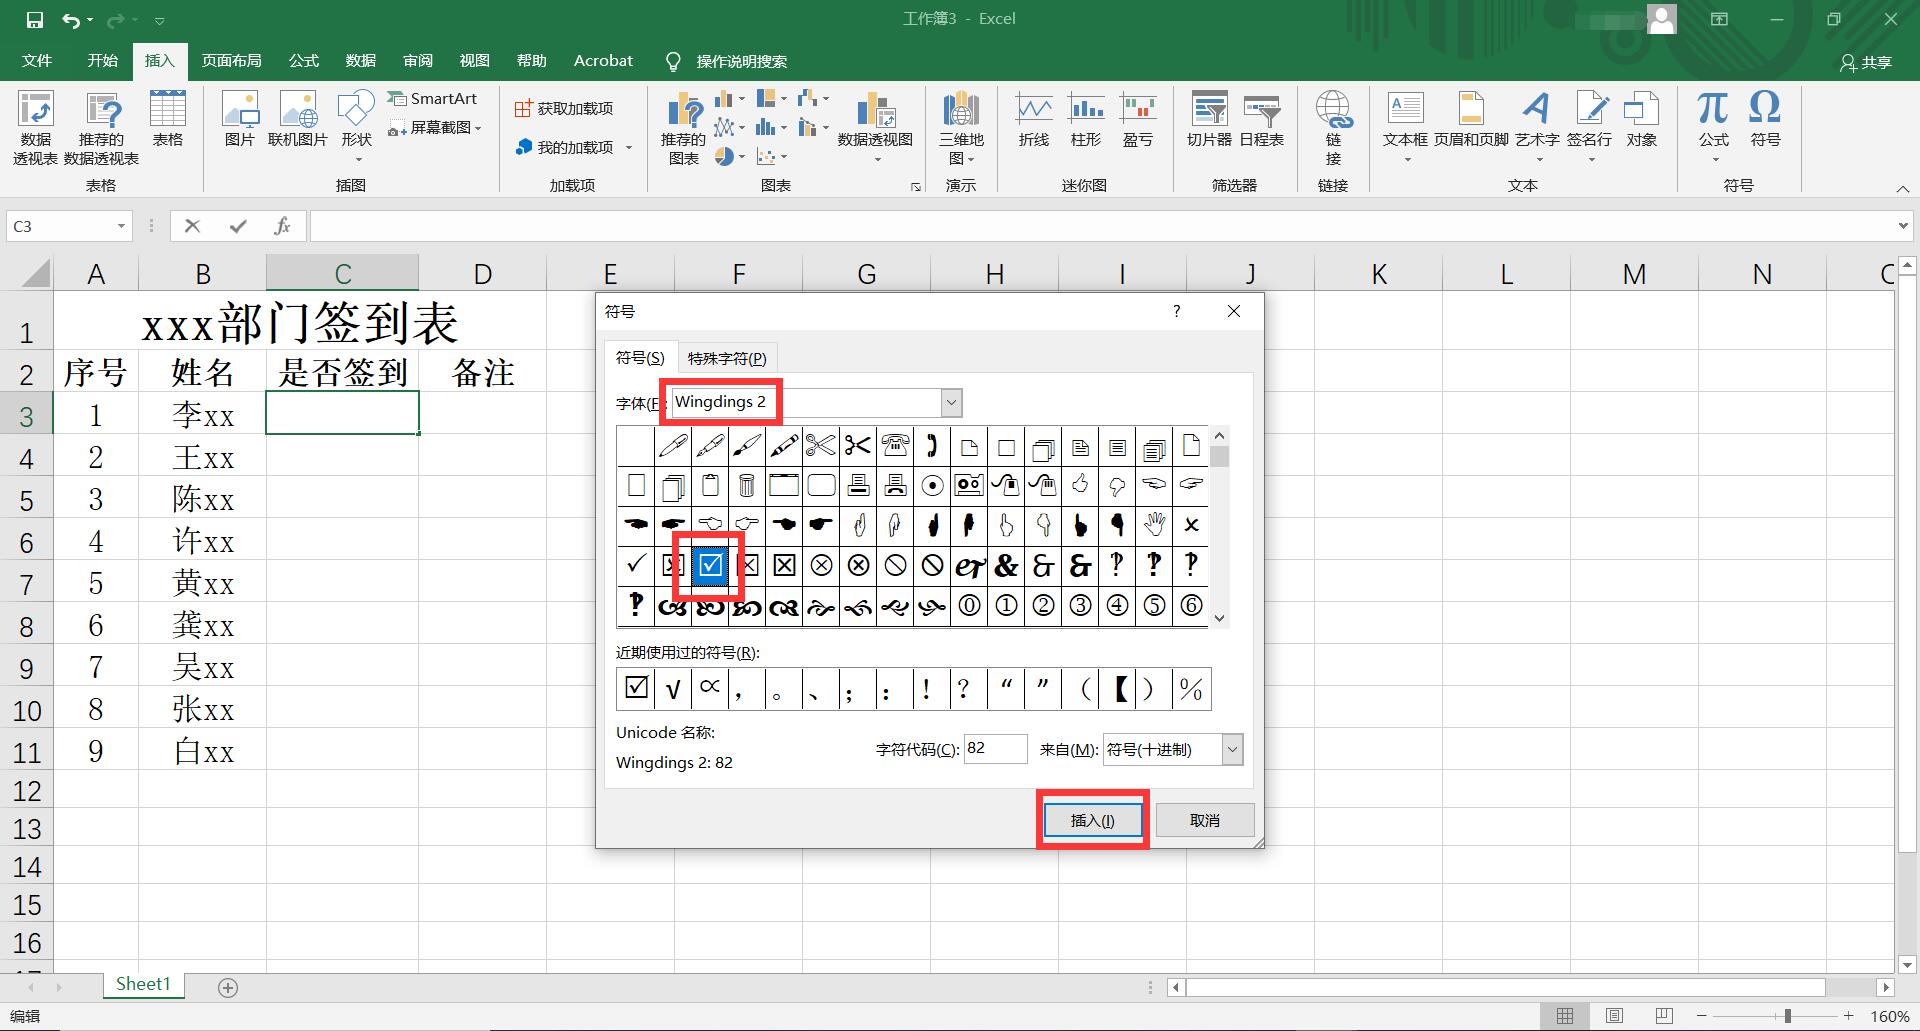Click the character code input field
Screen dimensions: 1920x1031
coord(995,749)
